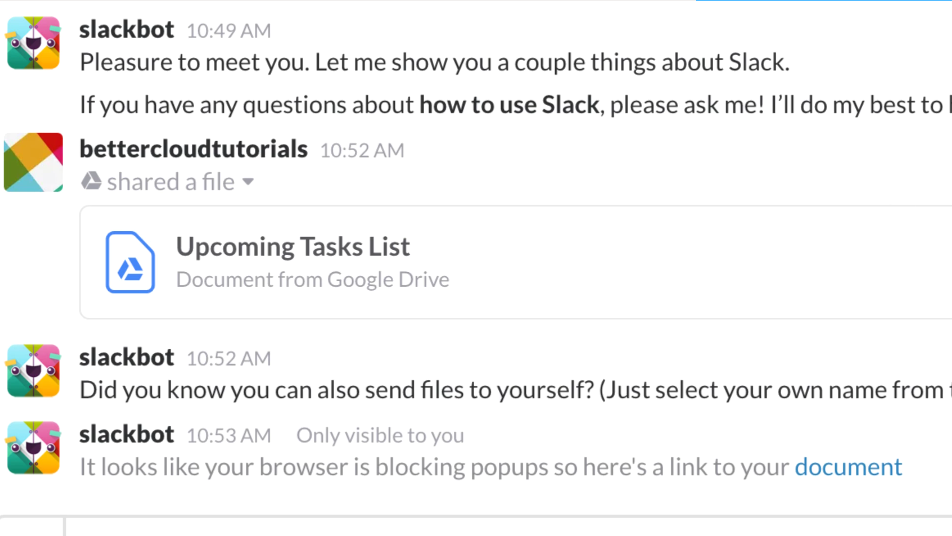Click the slackbot avatar at 10:52 AM
Screen dimensions: 952x536
33,371
